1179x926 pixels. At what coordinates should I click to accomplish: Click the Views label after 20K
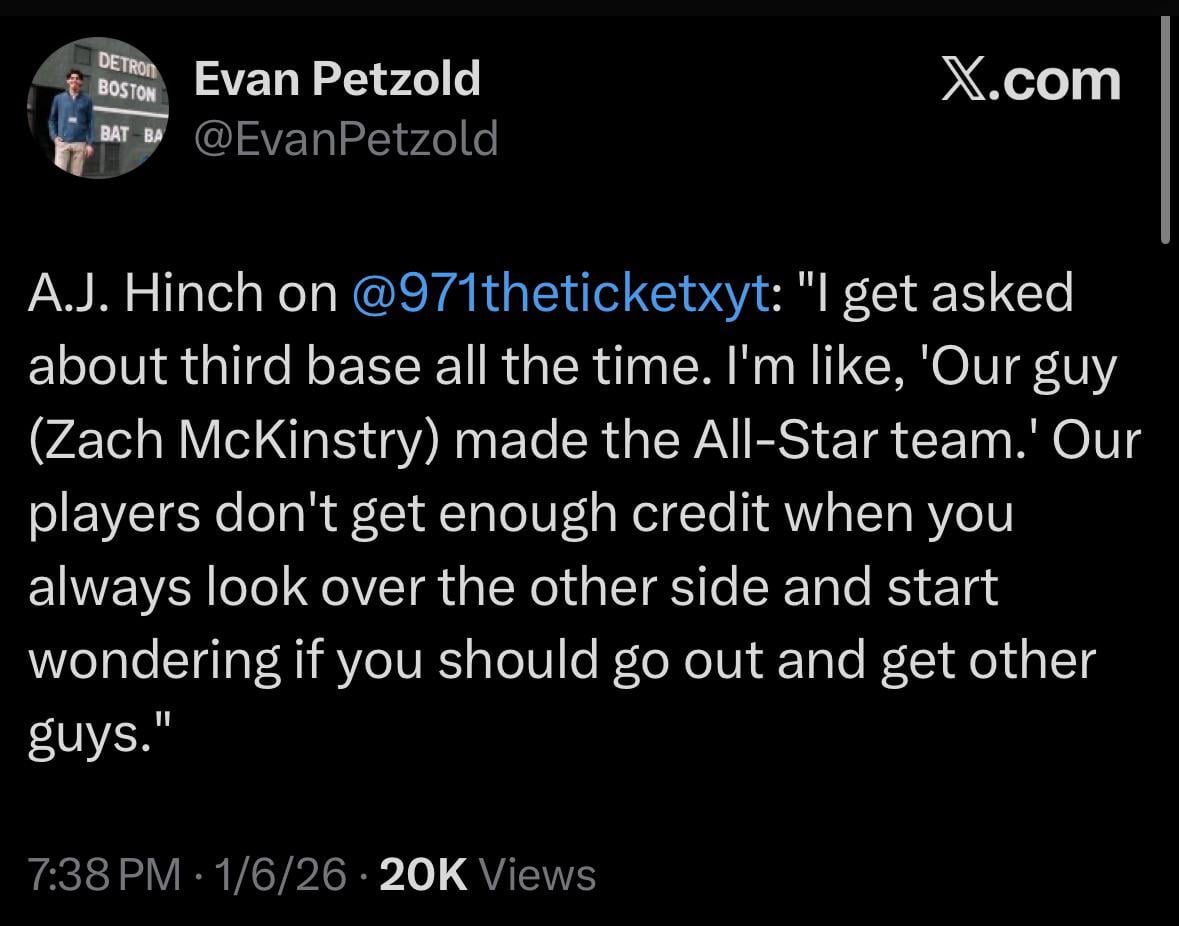pos(539,874)
